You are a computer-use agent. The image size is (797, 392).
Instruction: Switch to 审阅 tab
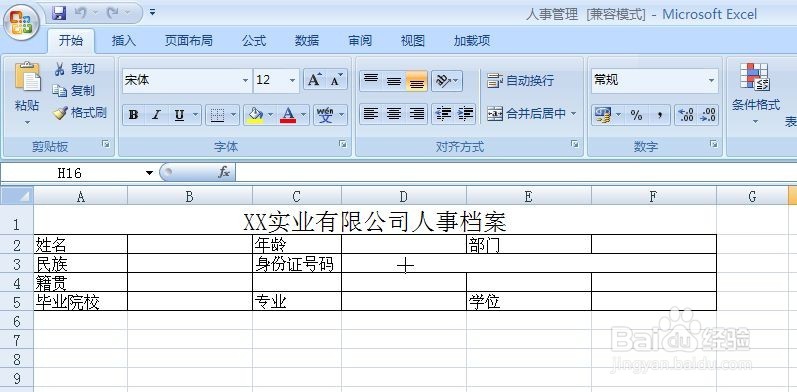360,41
